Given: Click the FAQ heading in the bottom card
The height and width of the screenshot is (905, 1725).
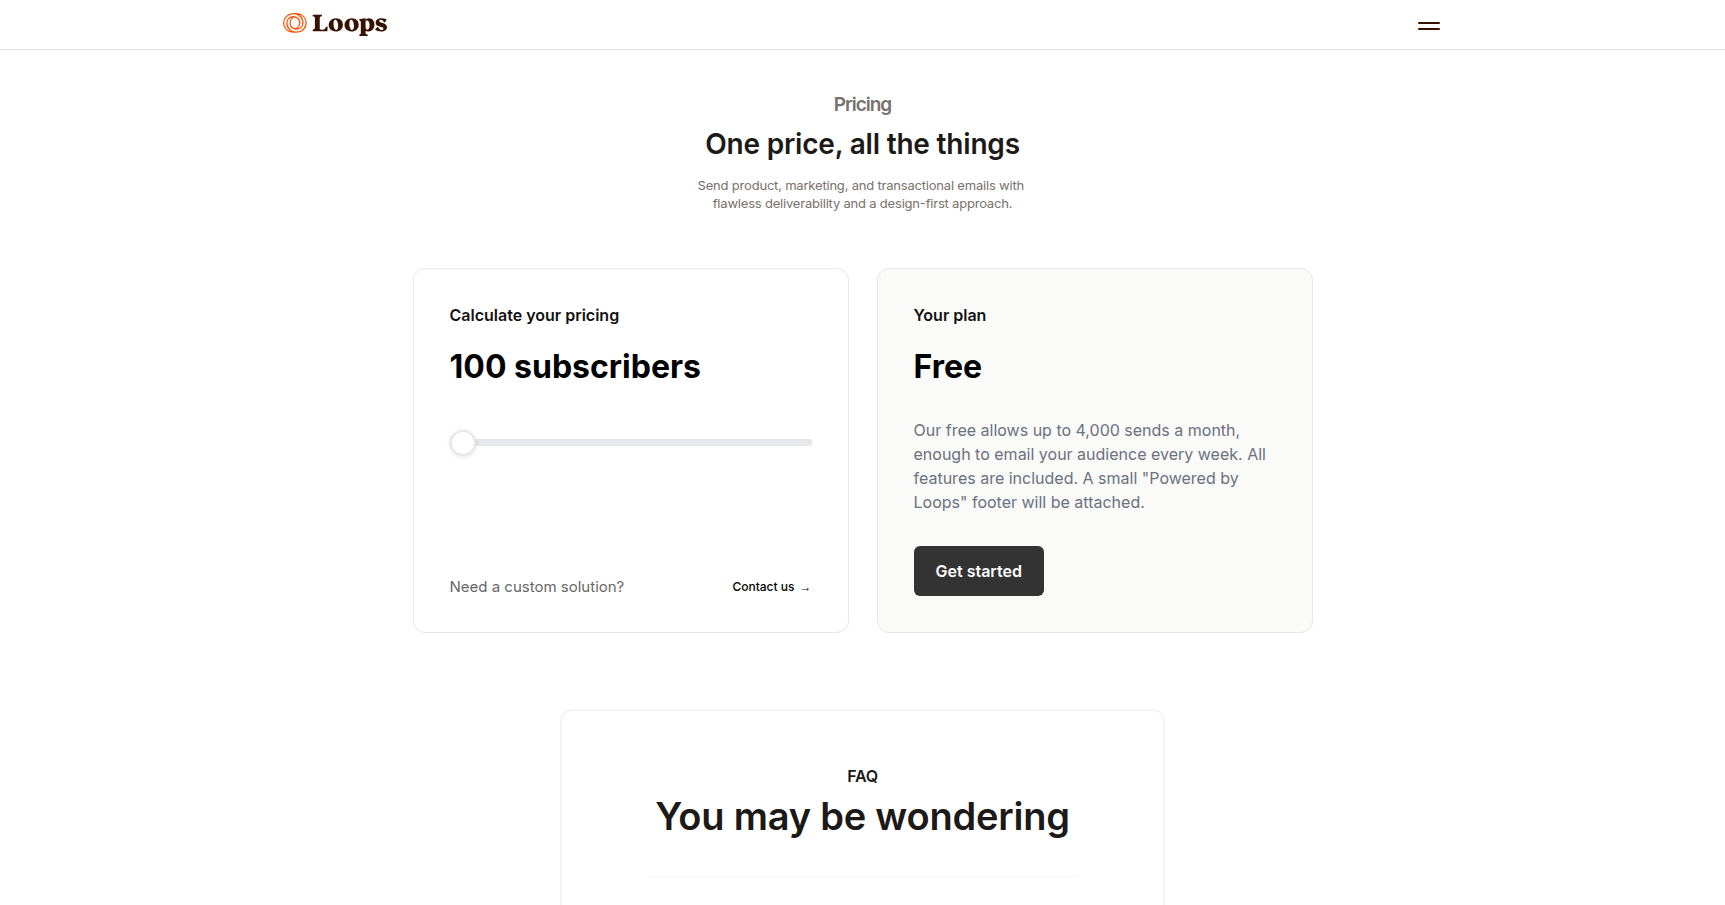Looking at the screenshot, I should coord(862,776).
